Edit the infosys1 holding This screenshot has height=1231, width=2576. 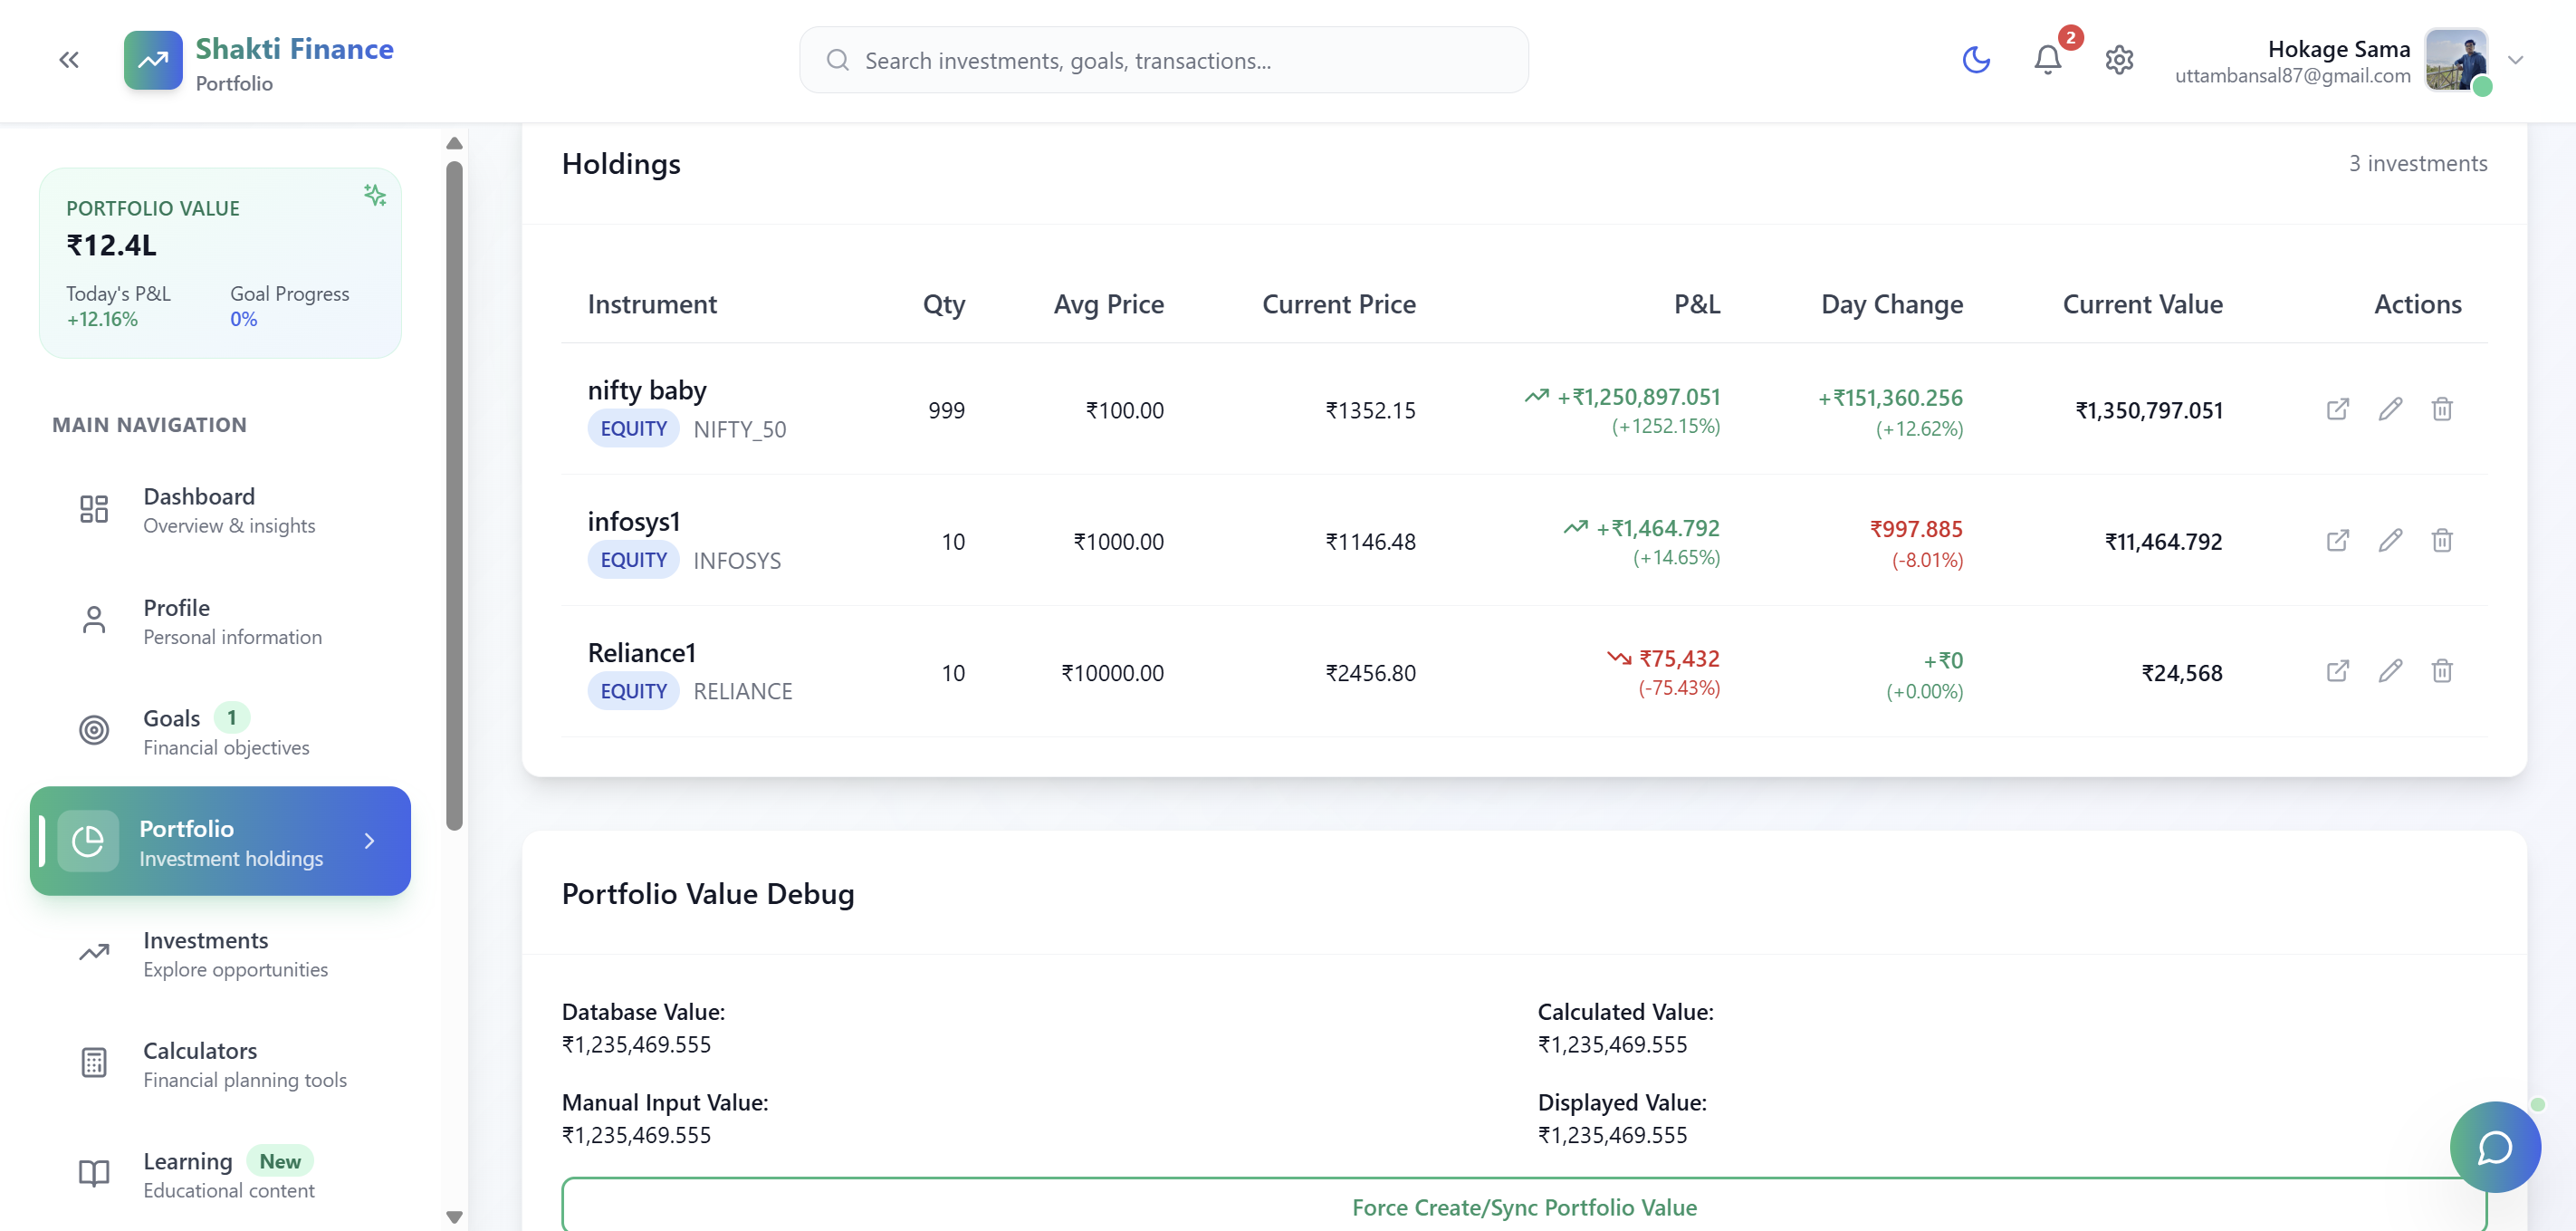2389,541
